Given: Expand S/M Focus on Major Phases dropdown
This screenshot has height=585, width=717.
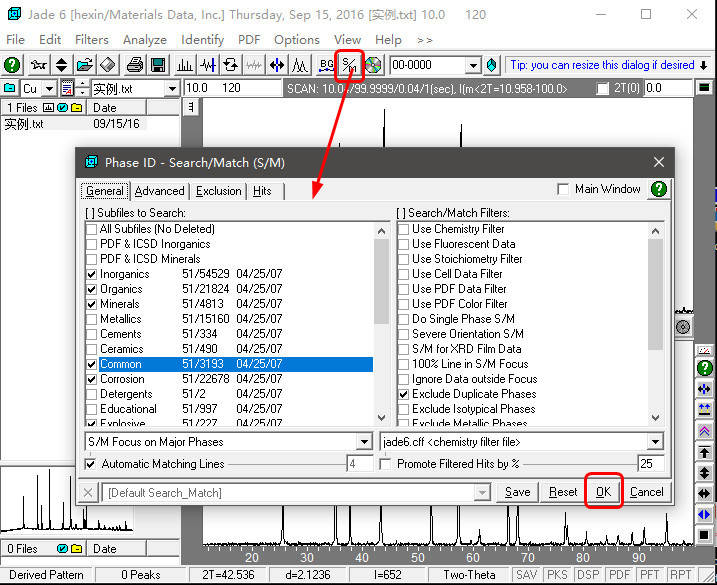Looking at the screenshot, I should pos(364,442).
